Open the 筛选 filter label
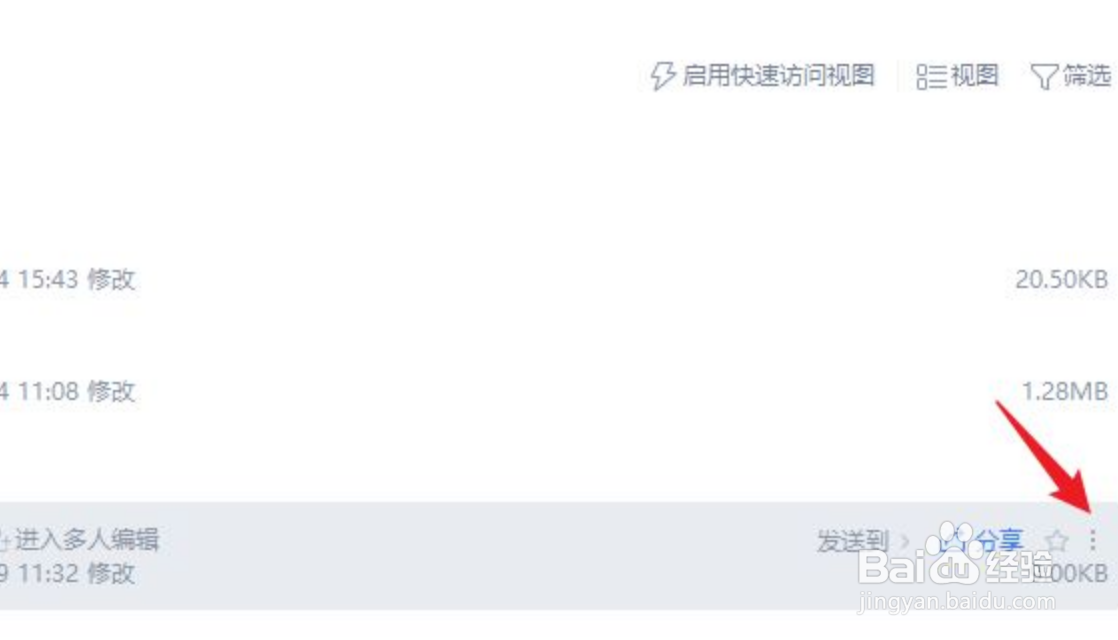1118x640 pixels. click(1087, 75)
